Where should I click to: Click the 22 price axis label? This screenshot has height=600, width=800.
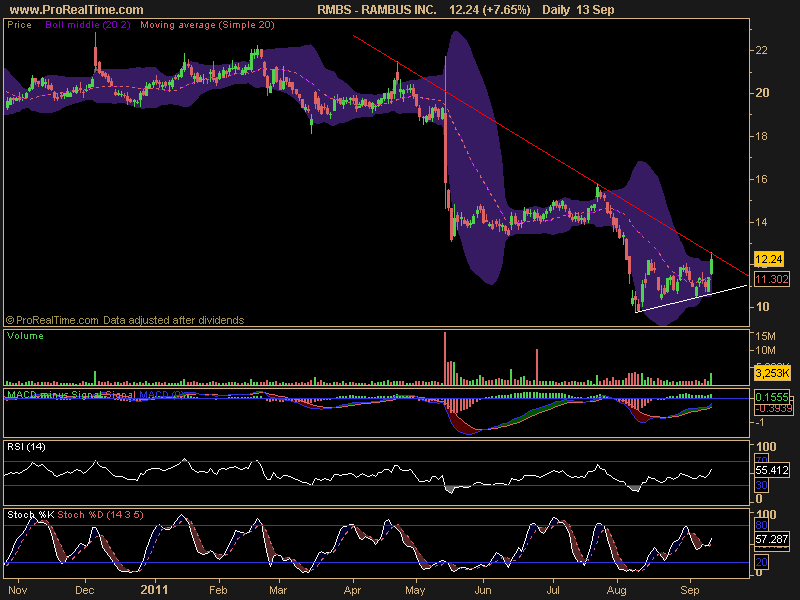(762, 50)
